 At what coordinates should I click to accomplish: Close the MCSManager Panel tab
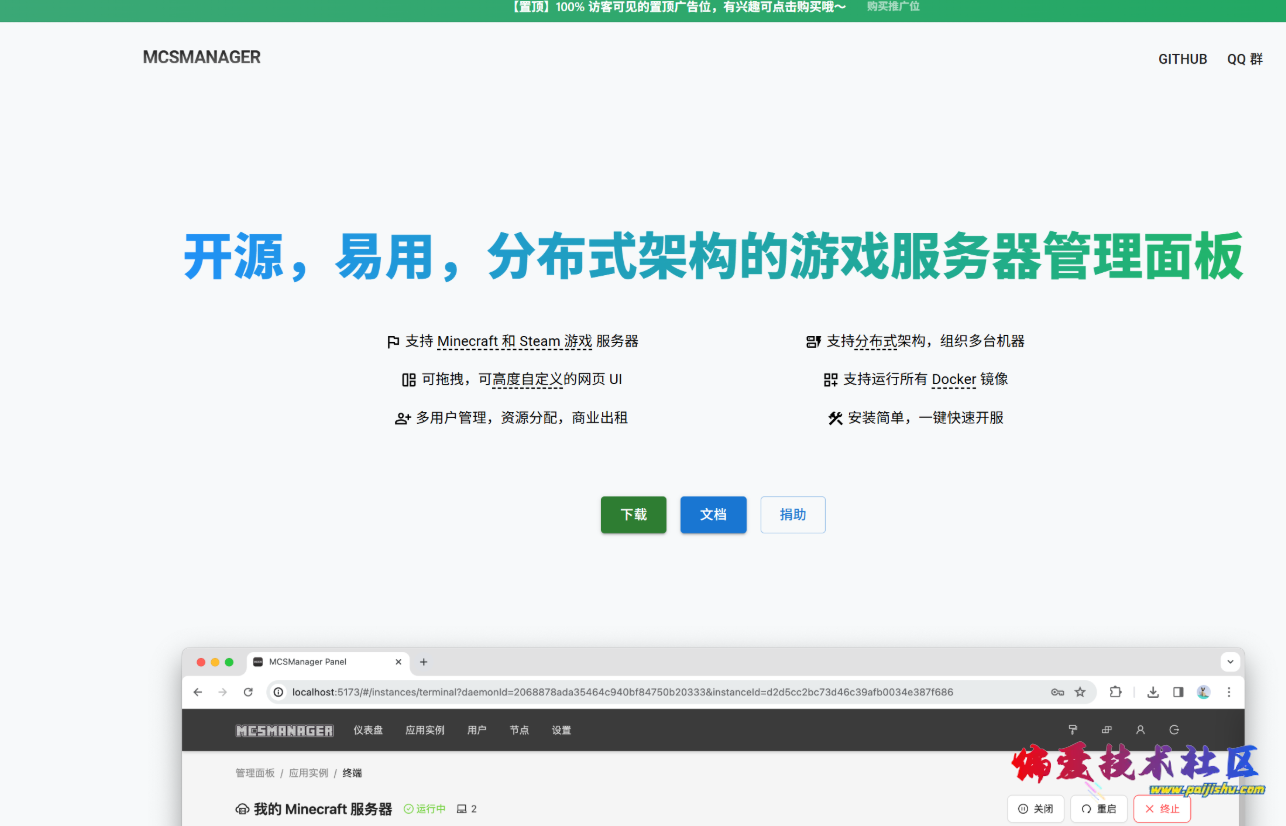399,662
